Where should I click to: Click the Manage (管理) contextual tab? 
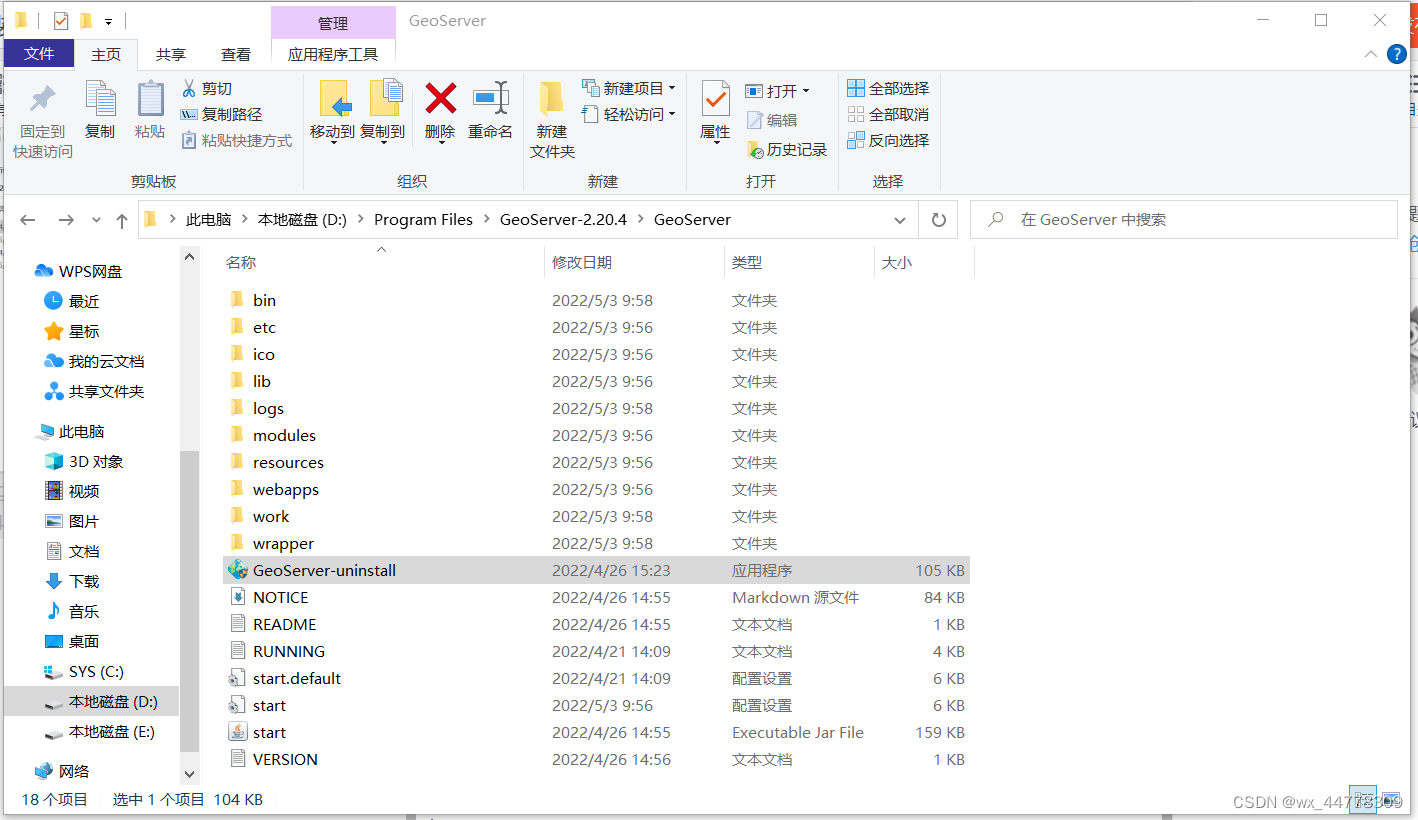(x=333, y=23)
